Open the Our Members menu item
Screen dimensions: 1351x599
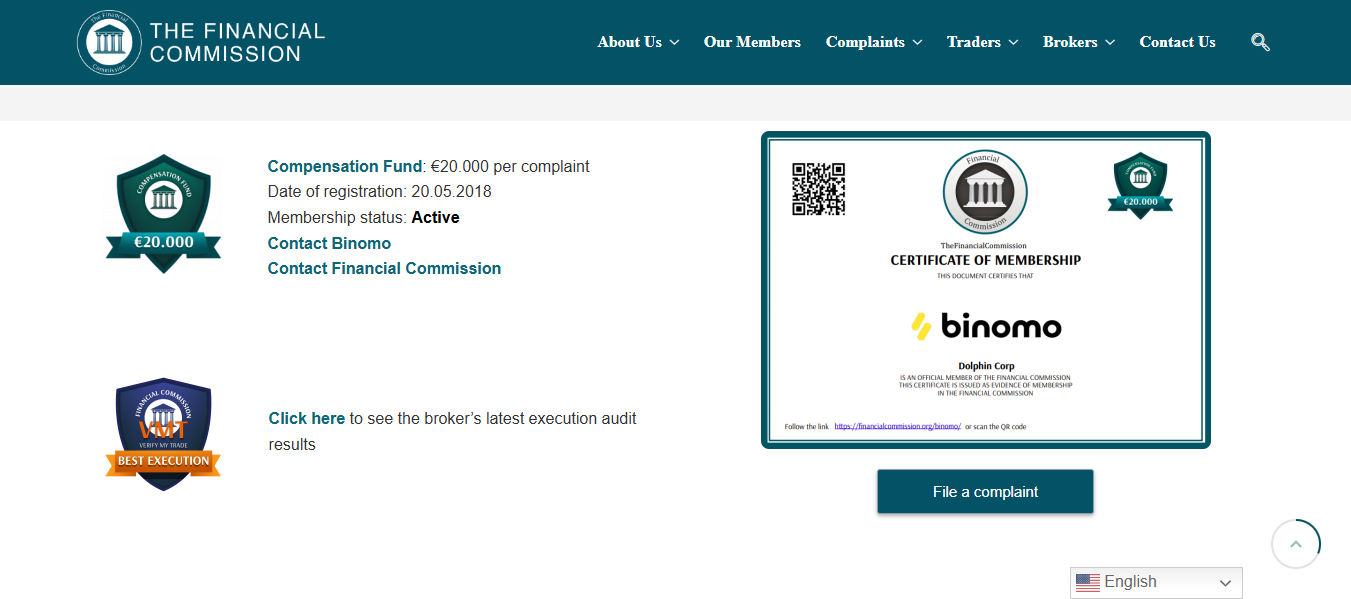pos(751,41)
